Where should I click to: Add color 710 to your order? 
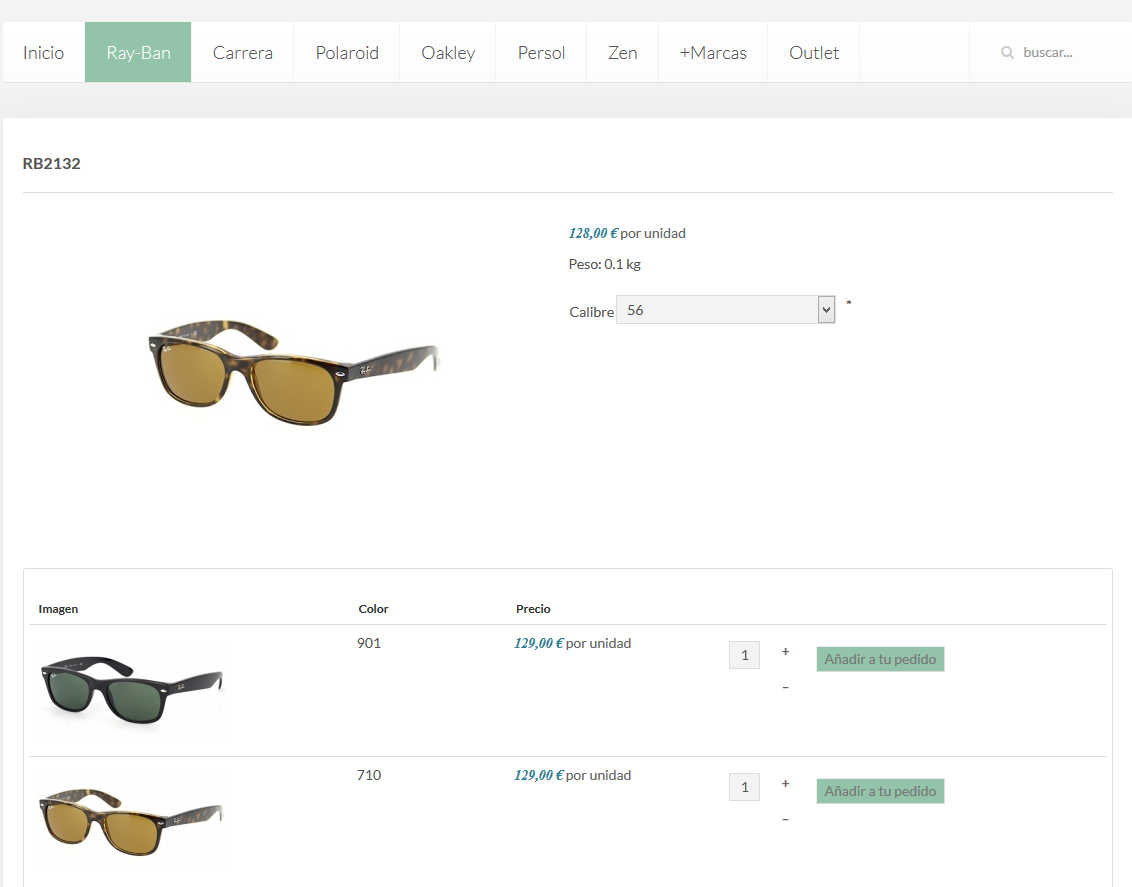coord(880,791)
